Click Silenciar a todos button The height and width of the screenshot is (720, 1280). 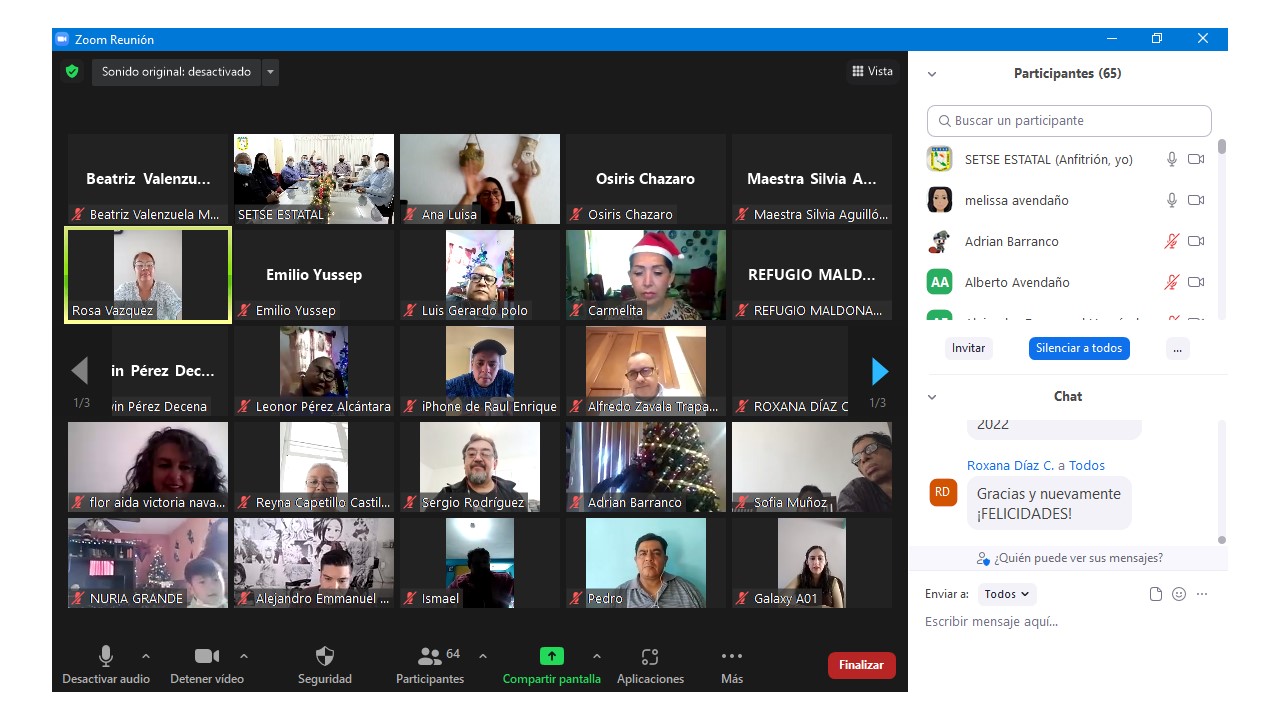pos(1079,348)
